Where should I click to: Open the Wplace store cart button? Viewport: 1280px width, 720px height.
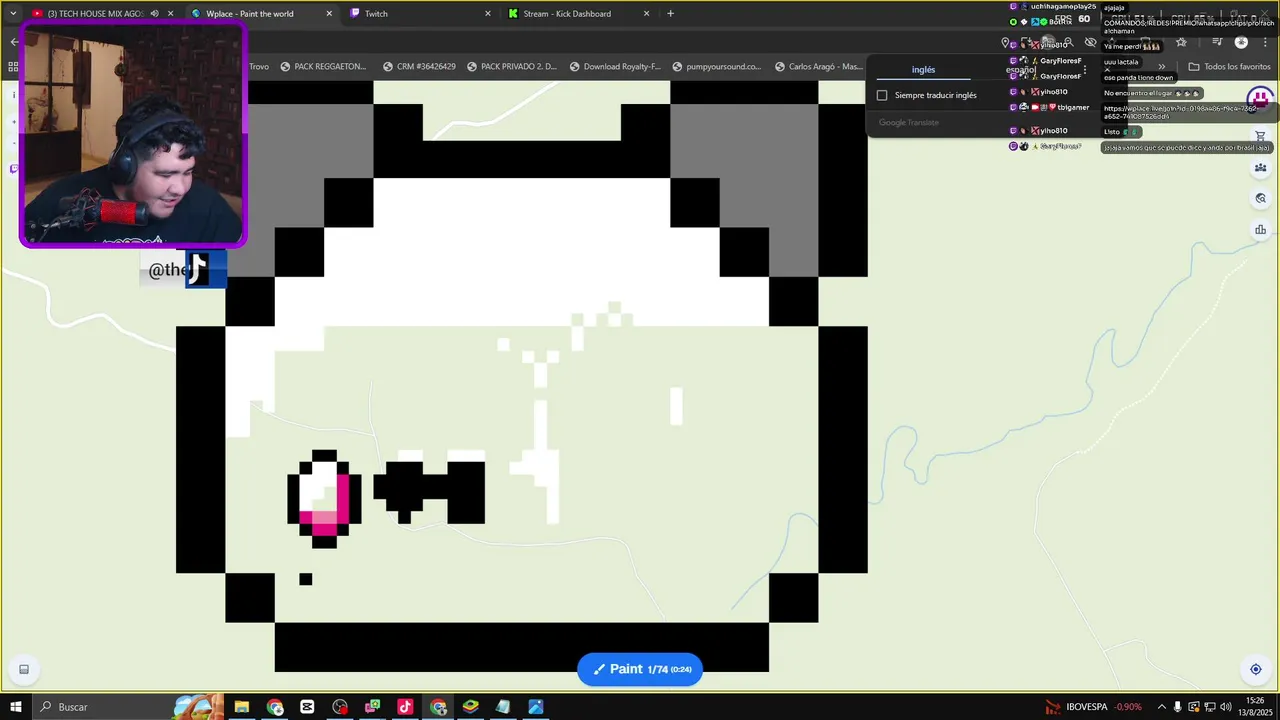point(1260,136)
